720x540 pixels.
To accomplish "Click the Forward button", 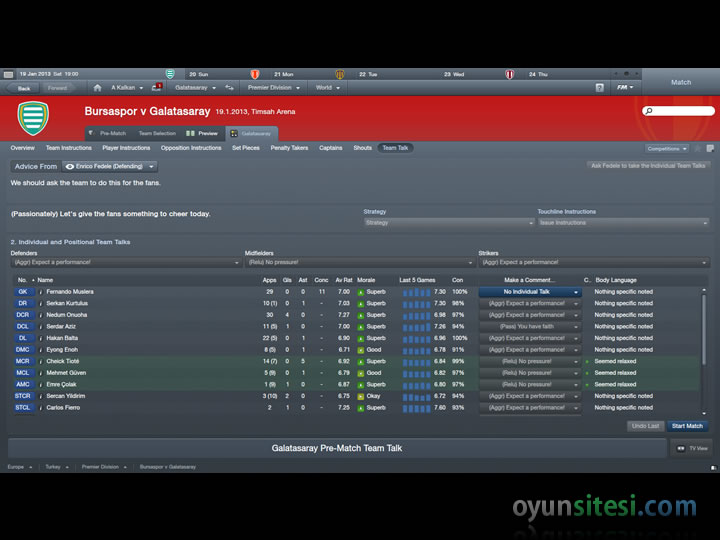I will click(x=57, y=88).
